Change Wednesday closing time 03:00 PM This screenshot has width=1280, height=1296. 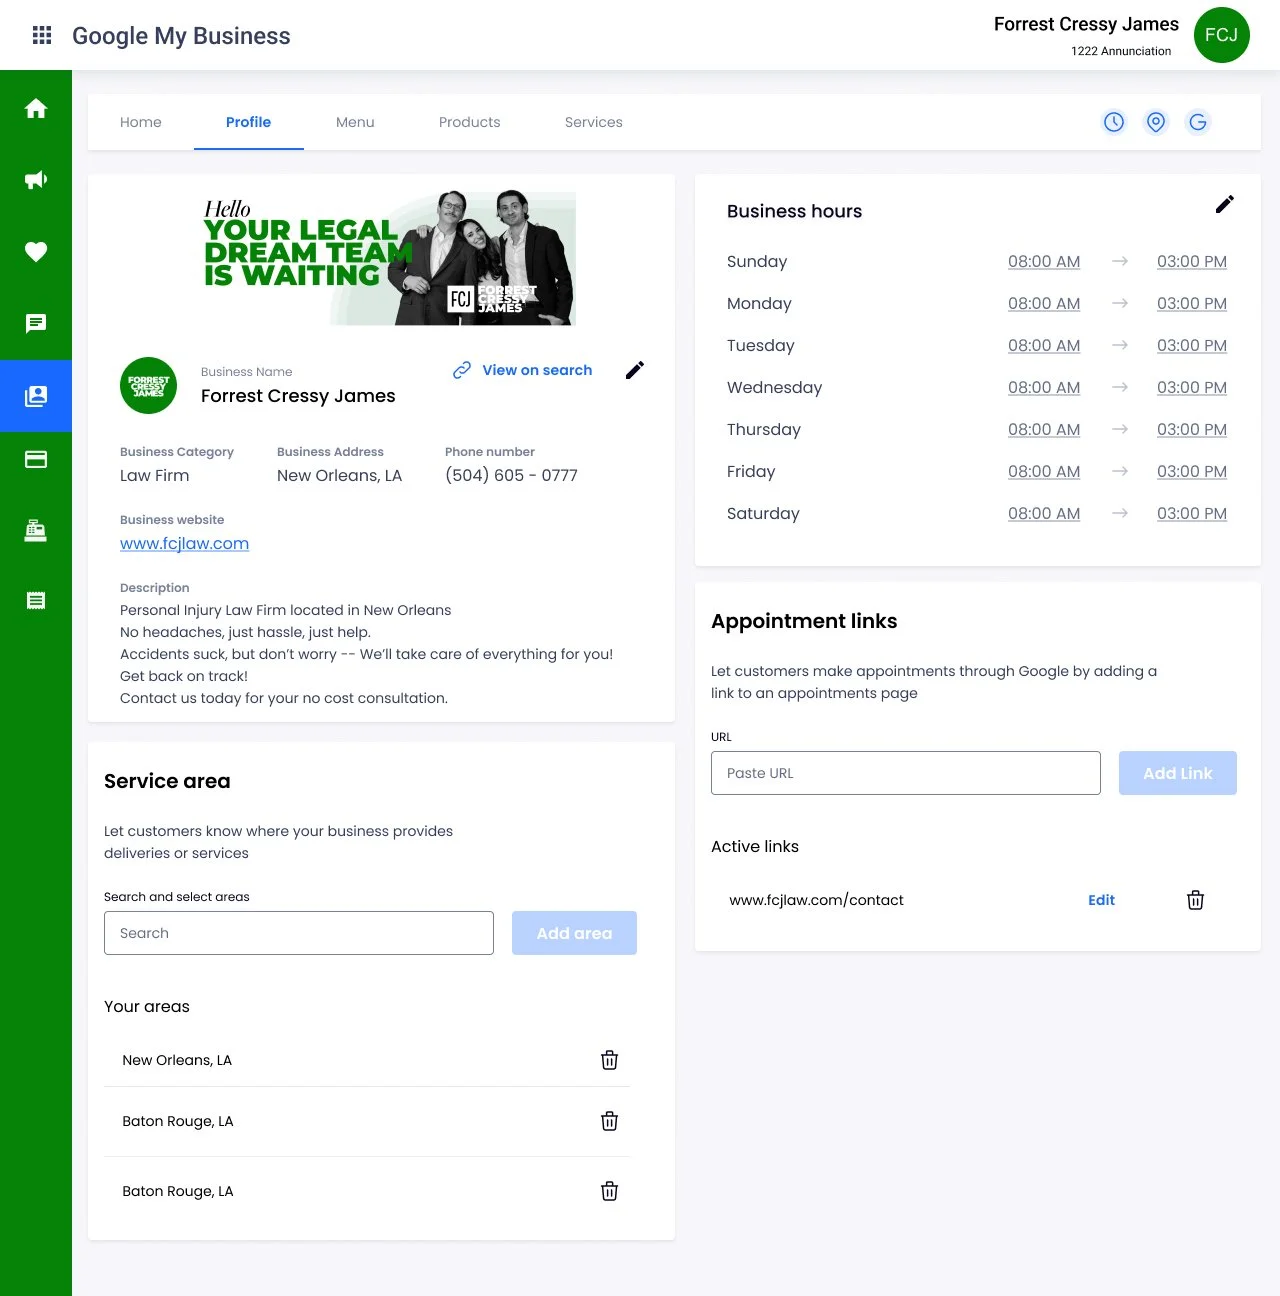click(x=1192, y=387)
